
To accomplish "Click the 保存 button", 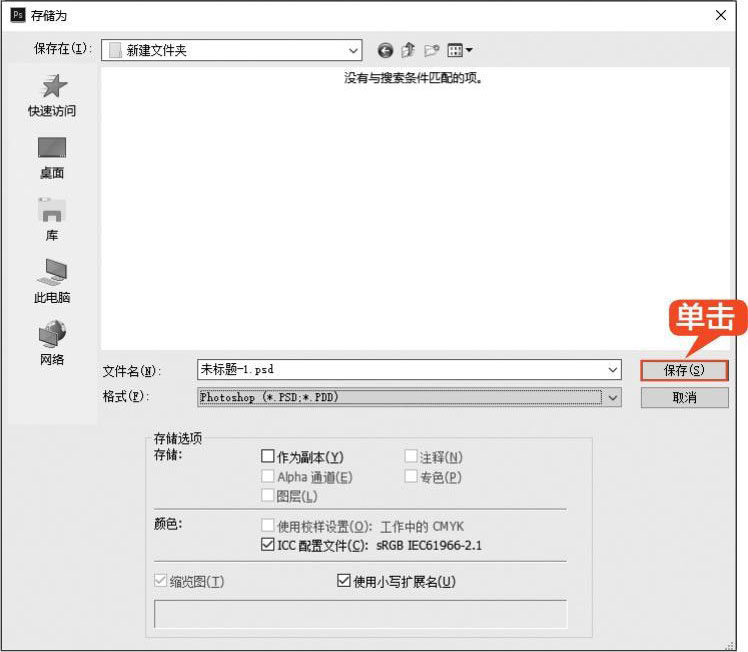I will [684, 370].
